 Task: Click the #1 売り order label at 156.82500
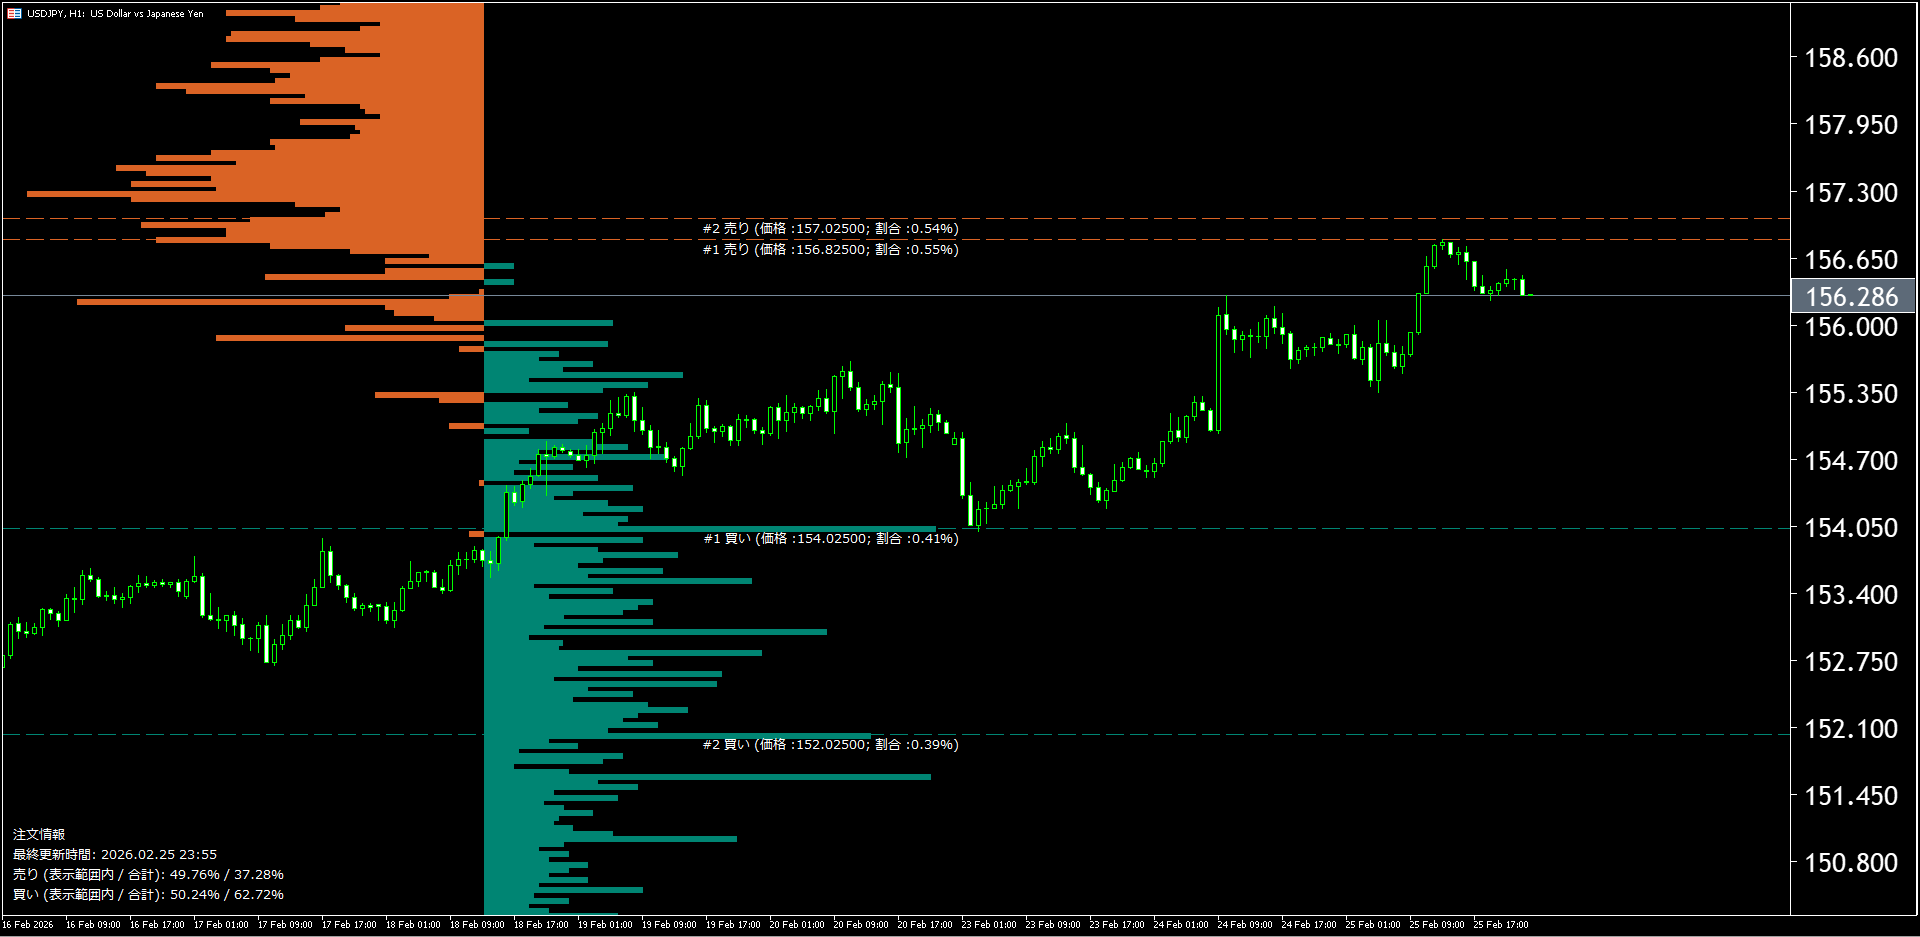(x=830, y=250)
